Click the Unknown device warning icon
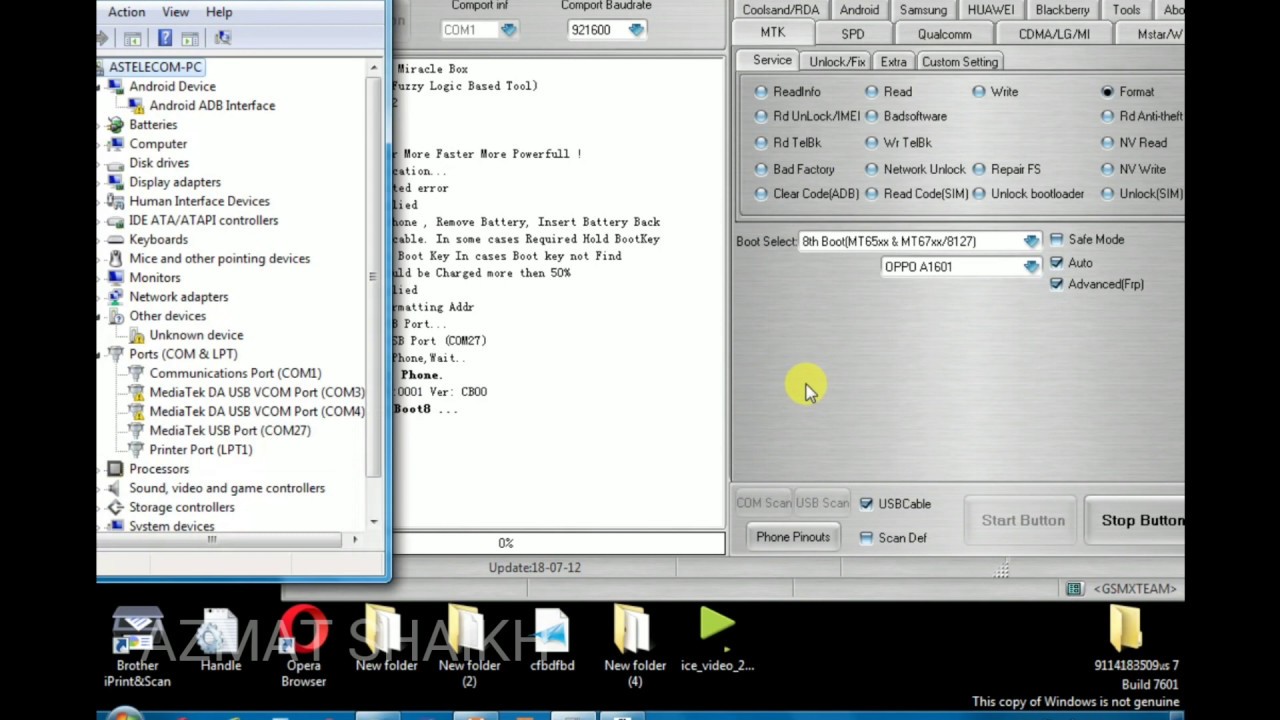 (x=137, y=335)
